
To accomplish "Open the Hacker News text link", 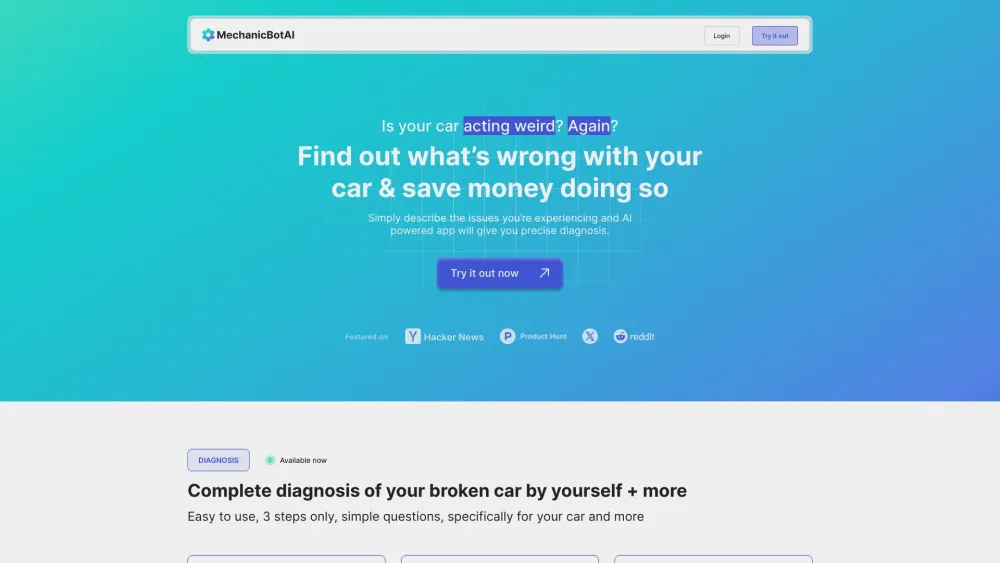I will coord(454,337).
